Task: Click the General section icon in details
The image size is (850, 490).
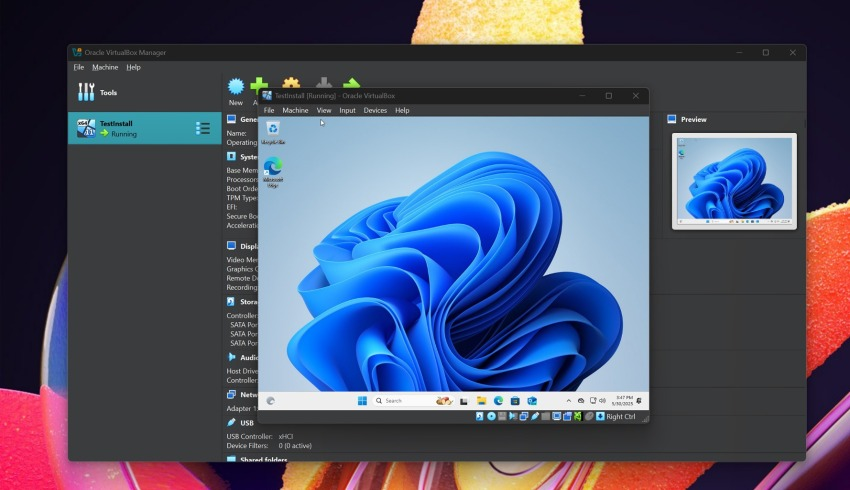Action: (231, 119)
